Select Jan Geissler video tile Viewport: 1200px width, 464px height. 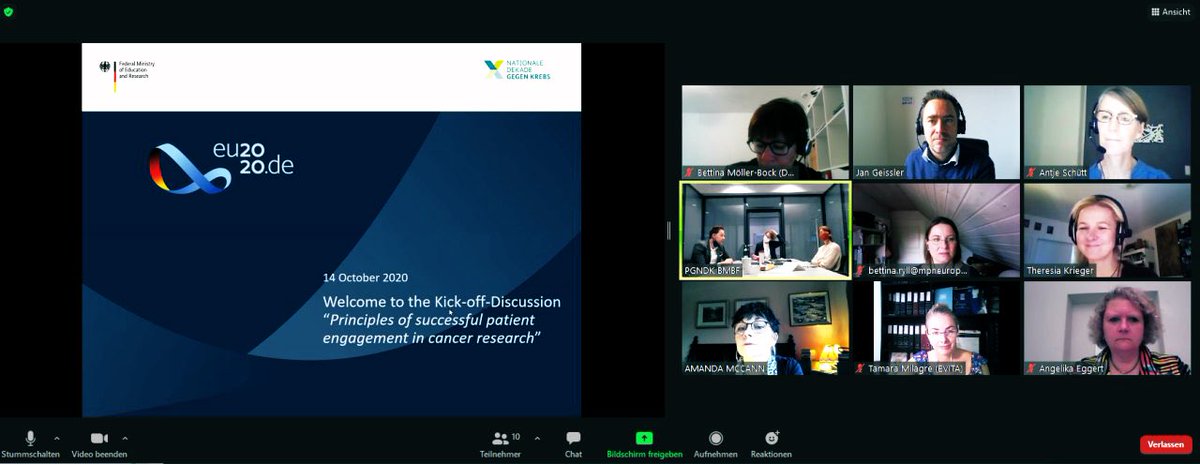tap(936, 132)
